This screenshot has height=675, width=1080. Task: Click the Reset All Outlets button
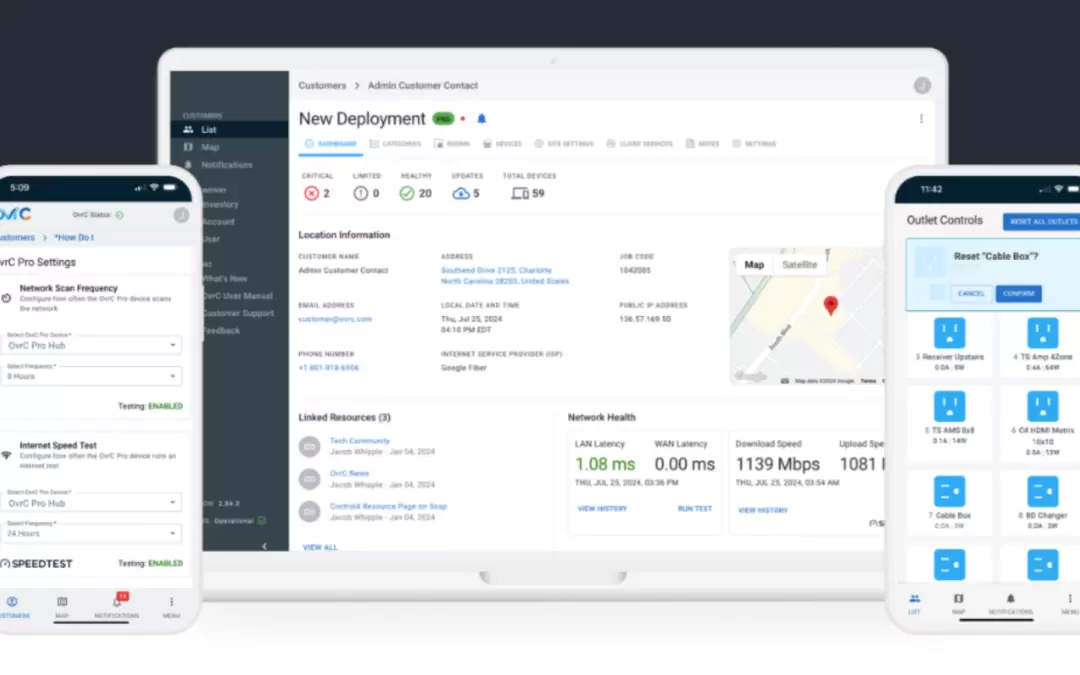tap(1040, 221)
